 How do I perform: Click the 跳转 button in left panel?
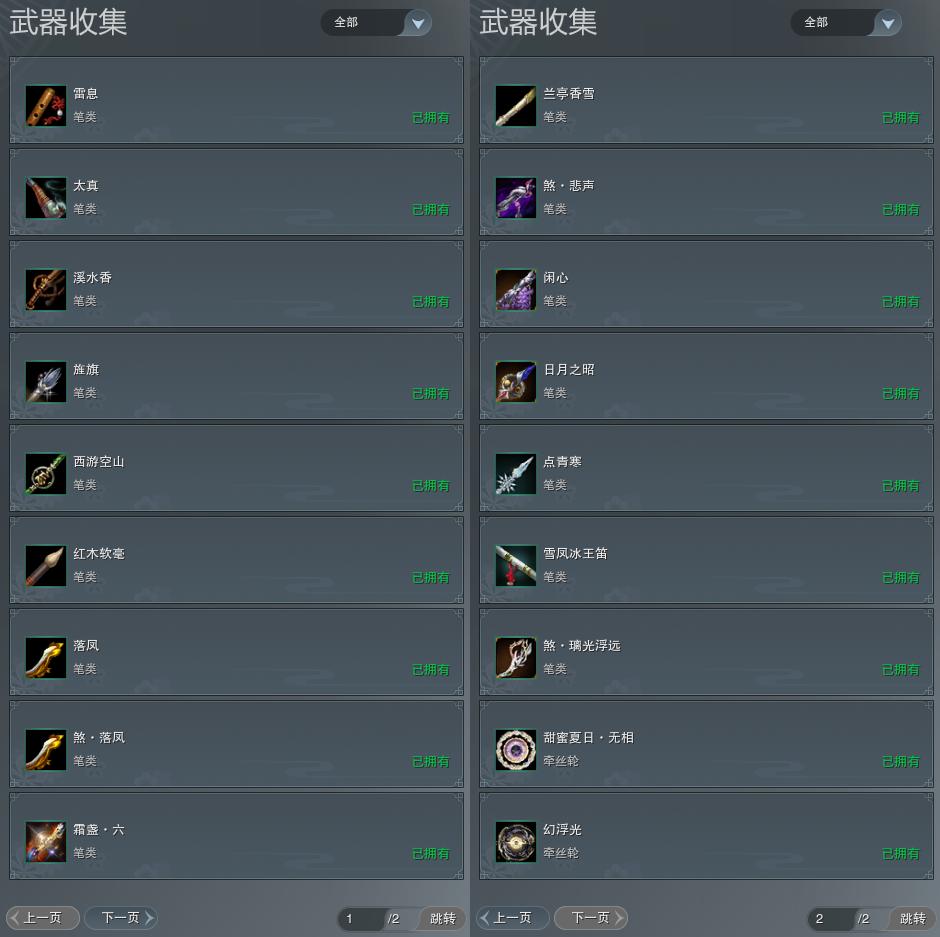tap(443, 918)
